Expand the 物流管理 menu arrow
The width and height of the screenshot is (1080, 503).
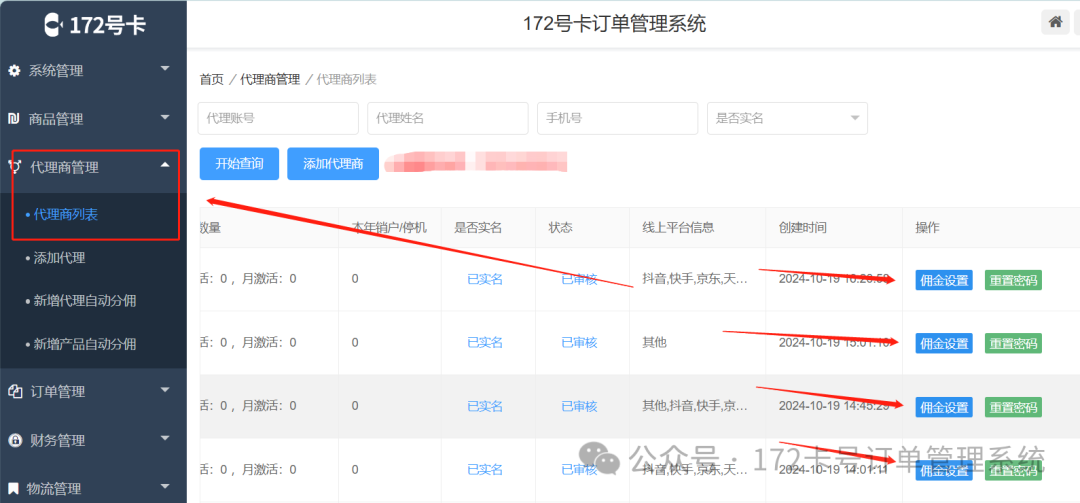165,486
